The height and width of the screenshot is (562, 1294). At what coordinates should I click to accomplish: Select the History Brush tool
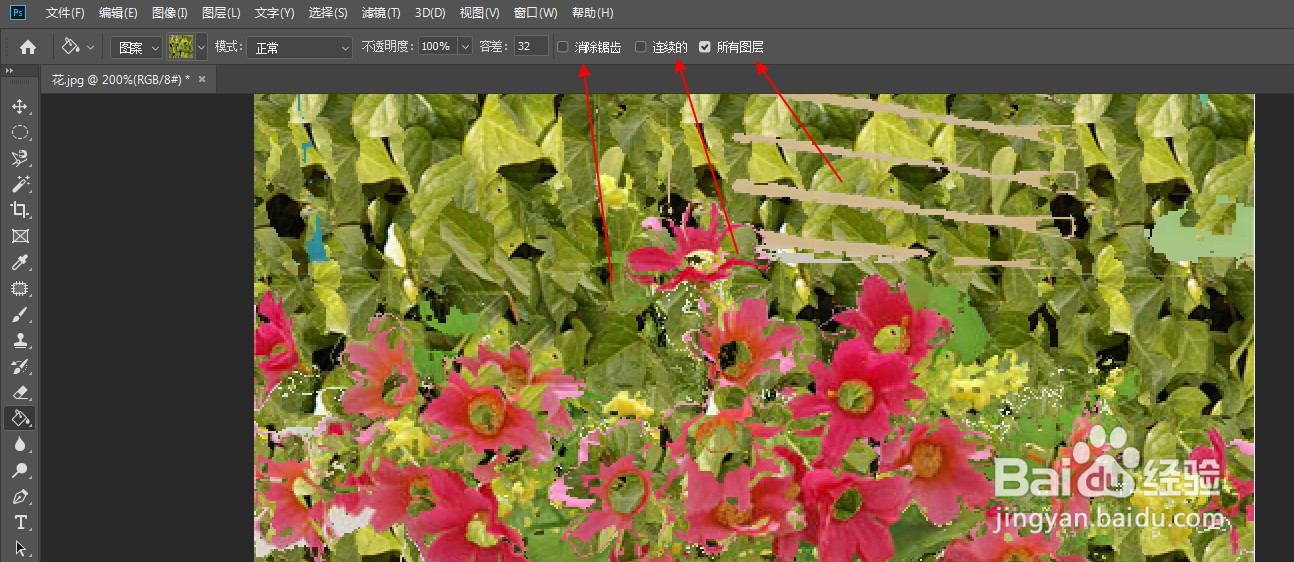point(20,366)
